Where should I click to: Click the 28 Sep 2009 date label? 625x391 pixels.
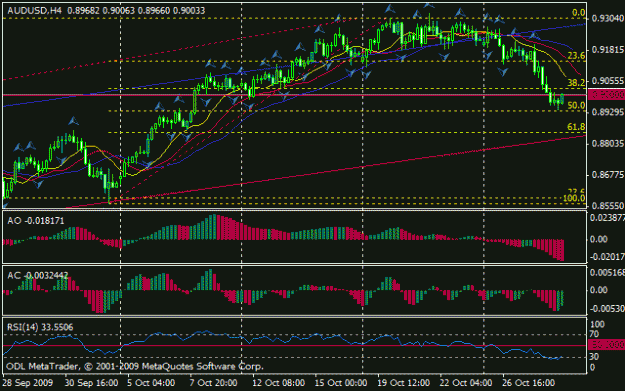(28, 383)
